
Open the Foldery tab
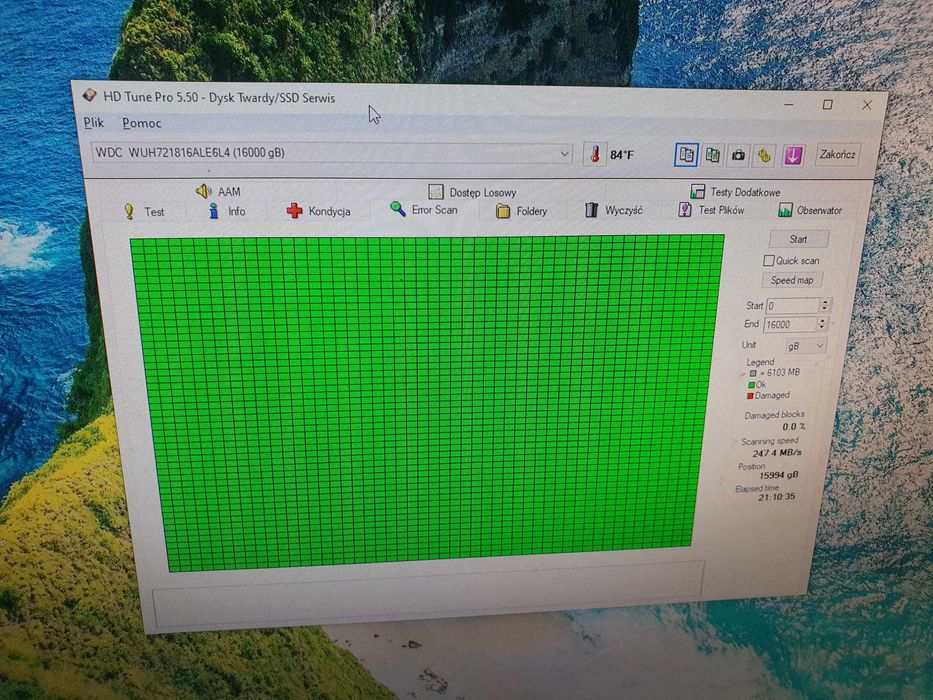521,211
